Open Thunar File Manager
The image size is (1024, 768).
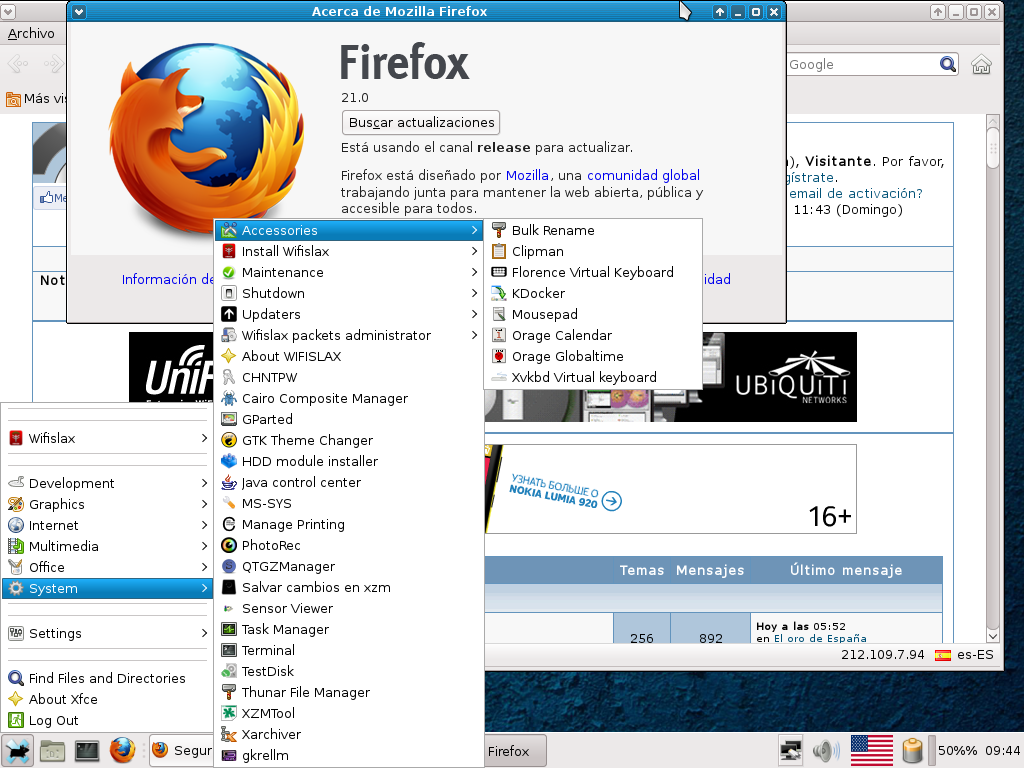349,692
